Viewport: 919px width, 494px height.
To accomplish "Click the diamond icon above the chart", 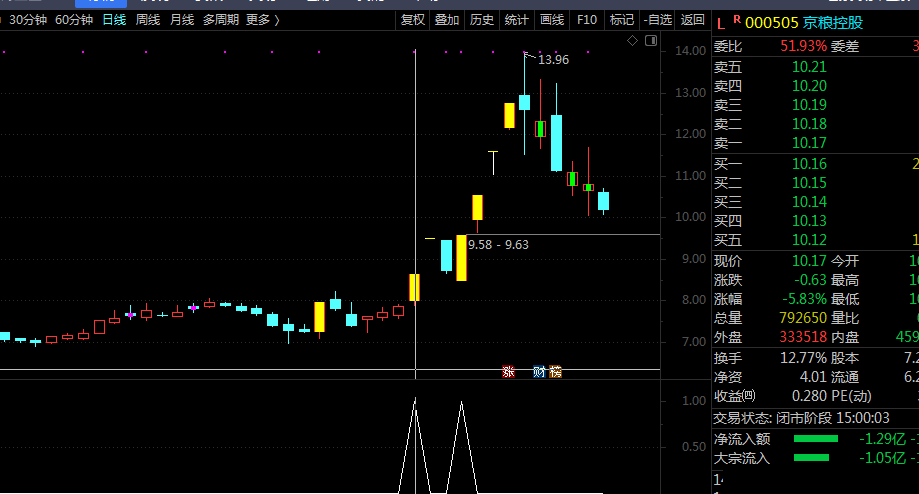I will (x=632, y=40).
